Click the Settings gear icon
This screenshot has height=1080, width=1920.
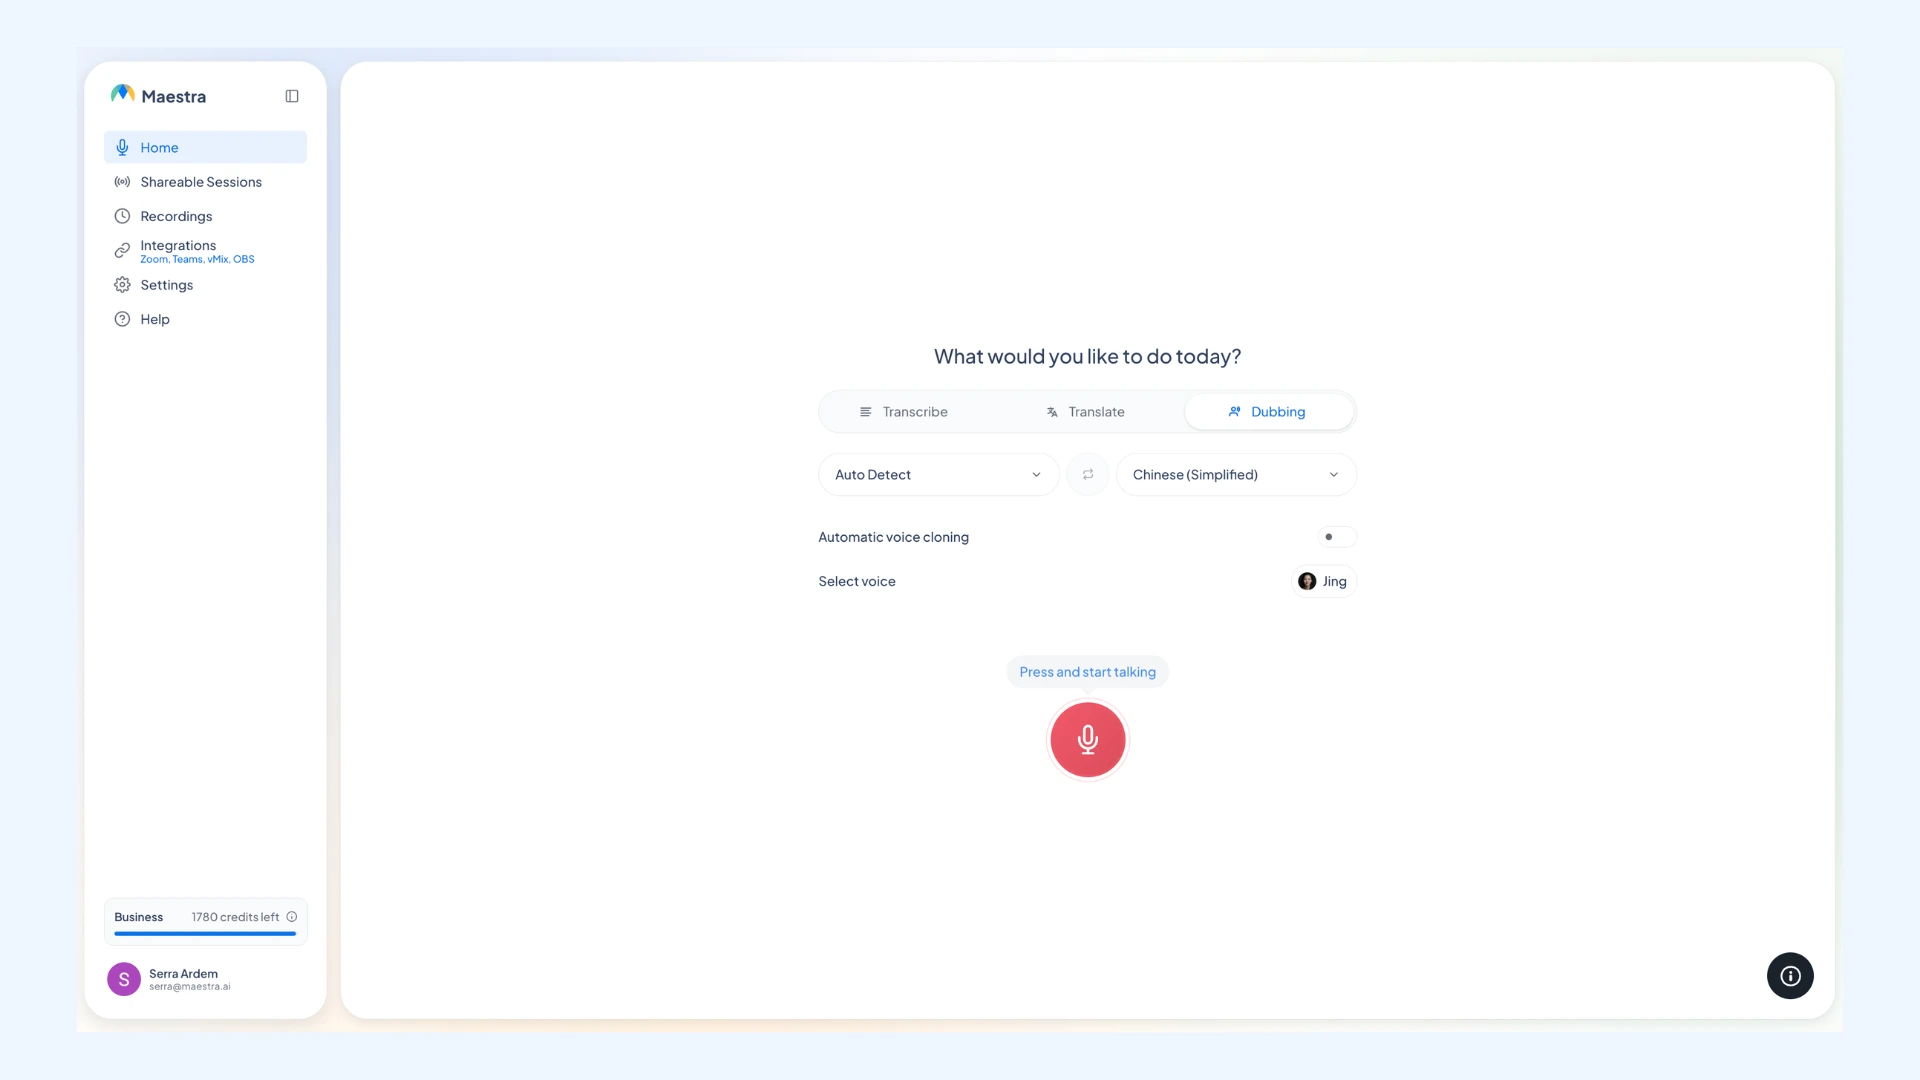122,285
